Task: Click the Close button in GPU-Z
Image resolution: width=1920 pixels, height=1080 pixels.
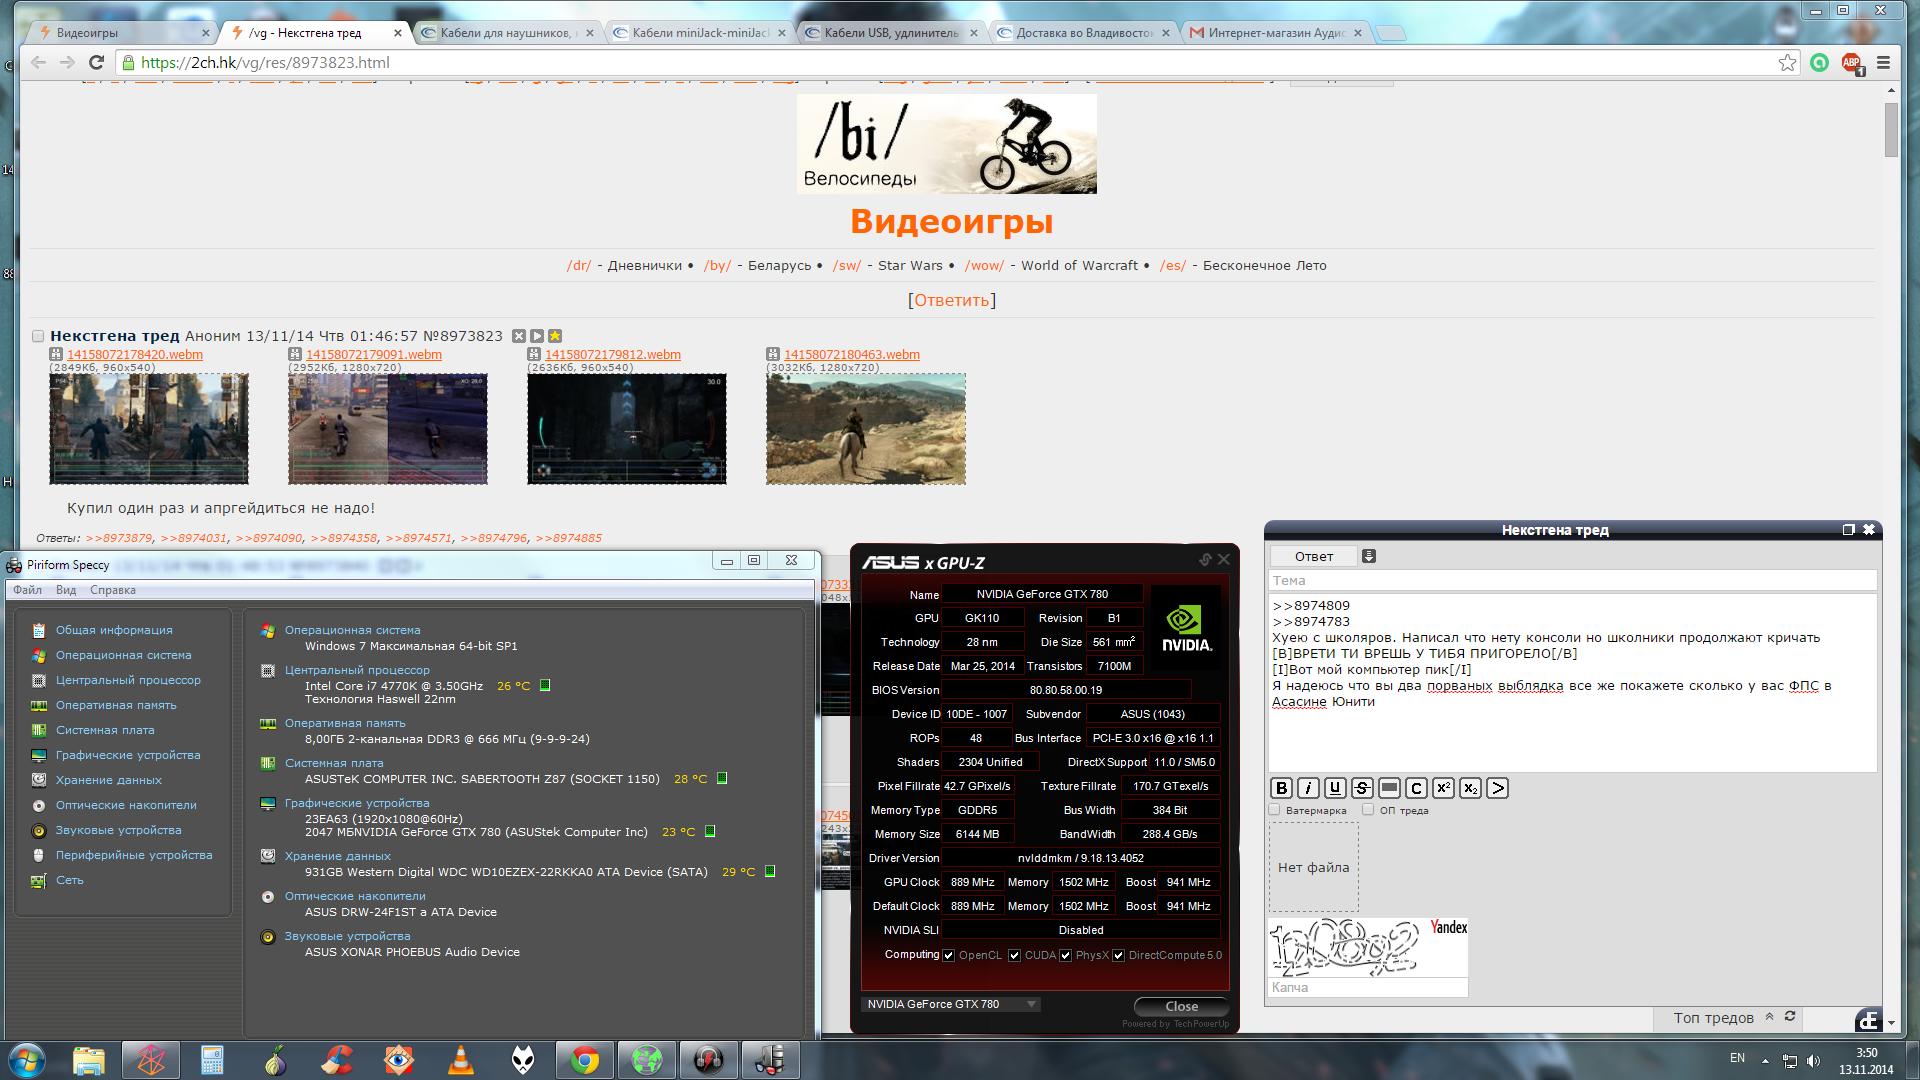Action: 1181,1006
